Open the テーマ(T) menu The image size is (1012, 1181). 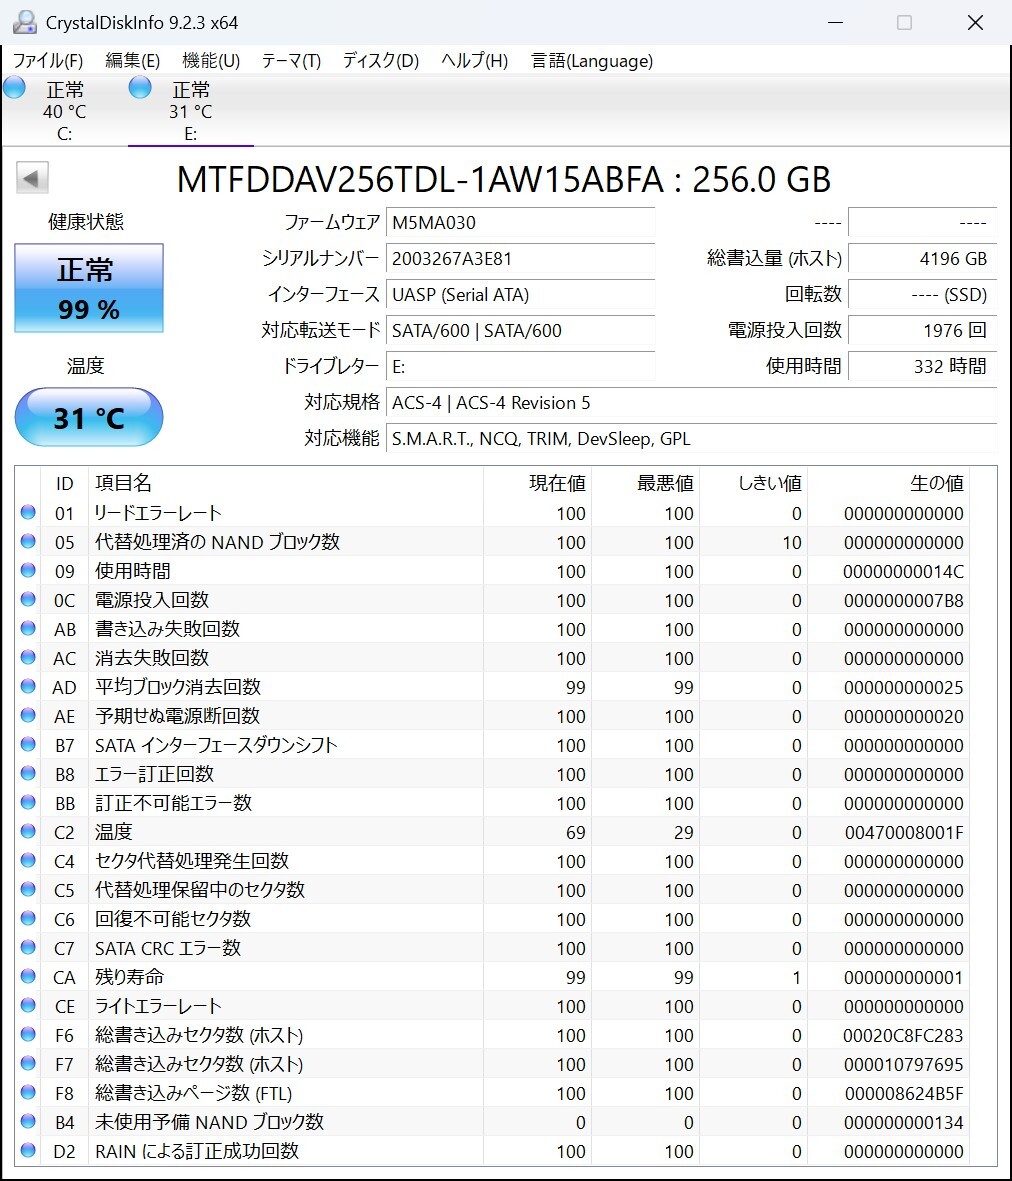(x=291, y=61)
